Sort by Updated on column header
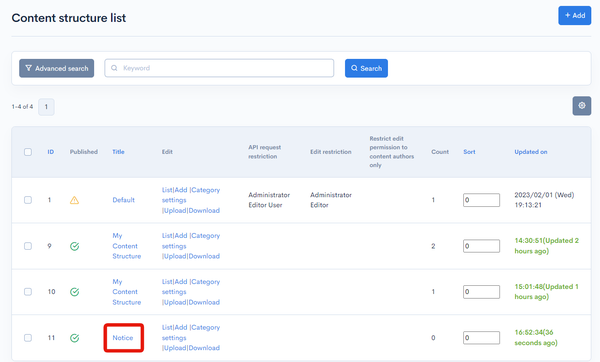The width and height of the screenshot is (600, 362). point(531,152)
